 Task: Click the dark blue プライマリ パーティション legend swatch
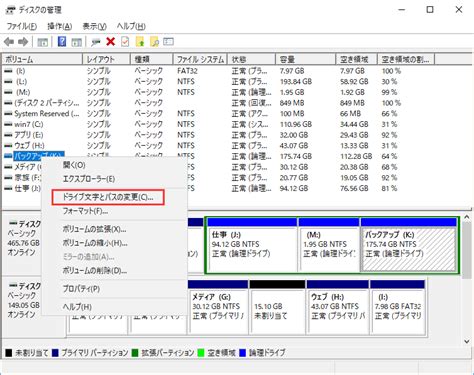point(55,353)
